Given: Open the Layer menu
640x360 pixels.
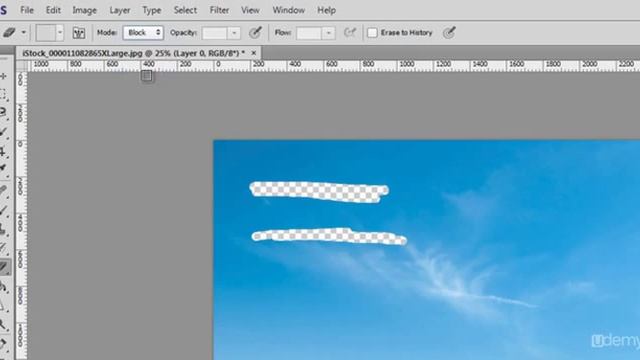Looking at the screenshot, I should 120,10.
